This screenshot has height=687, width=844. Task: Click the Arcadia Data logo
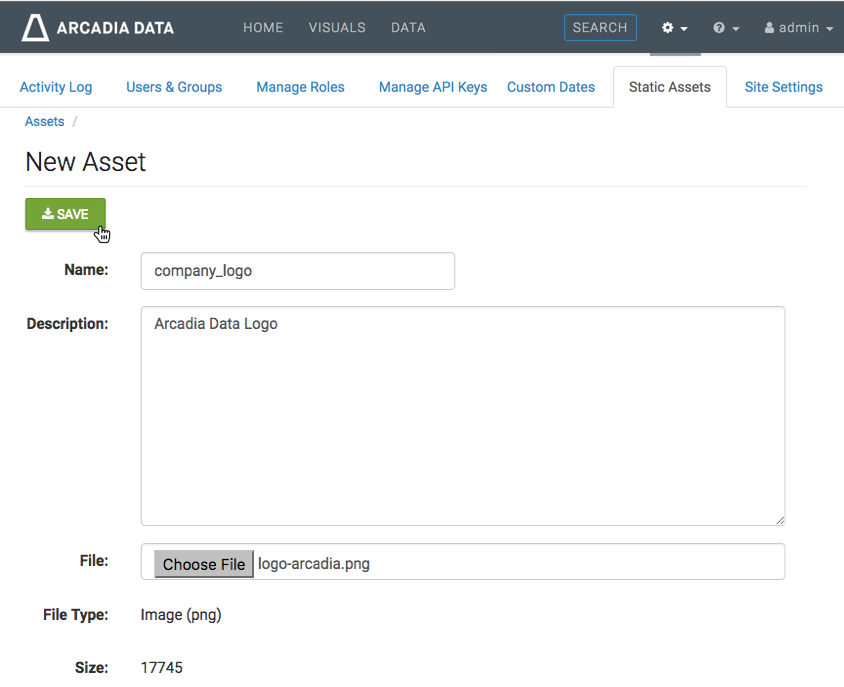tap(98, 27)
